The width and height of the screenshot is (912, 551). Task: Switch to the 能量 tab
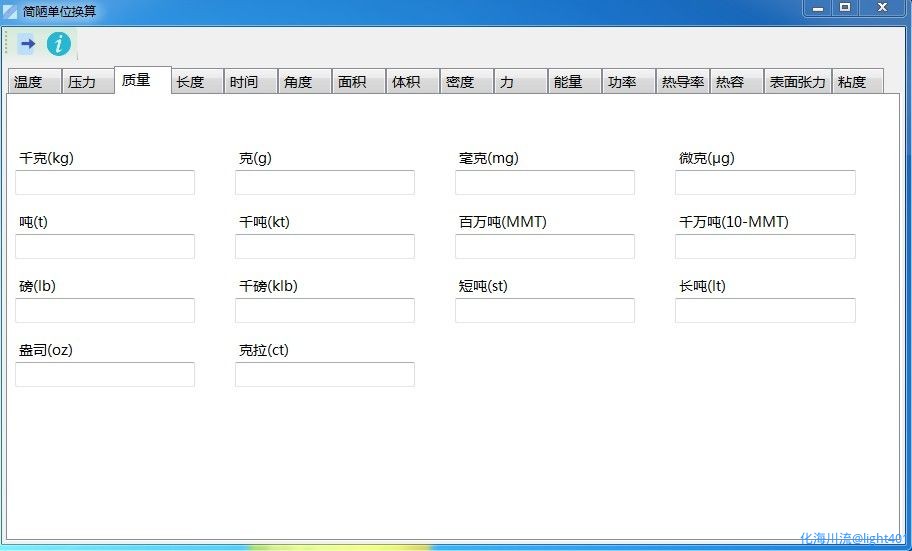[x=573, y=82]
